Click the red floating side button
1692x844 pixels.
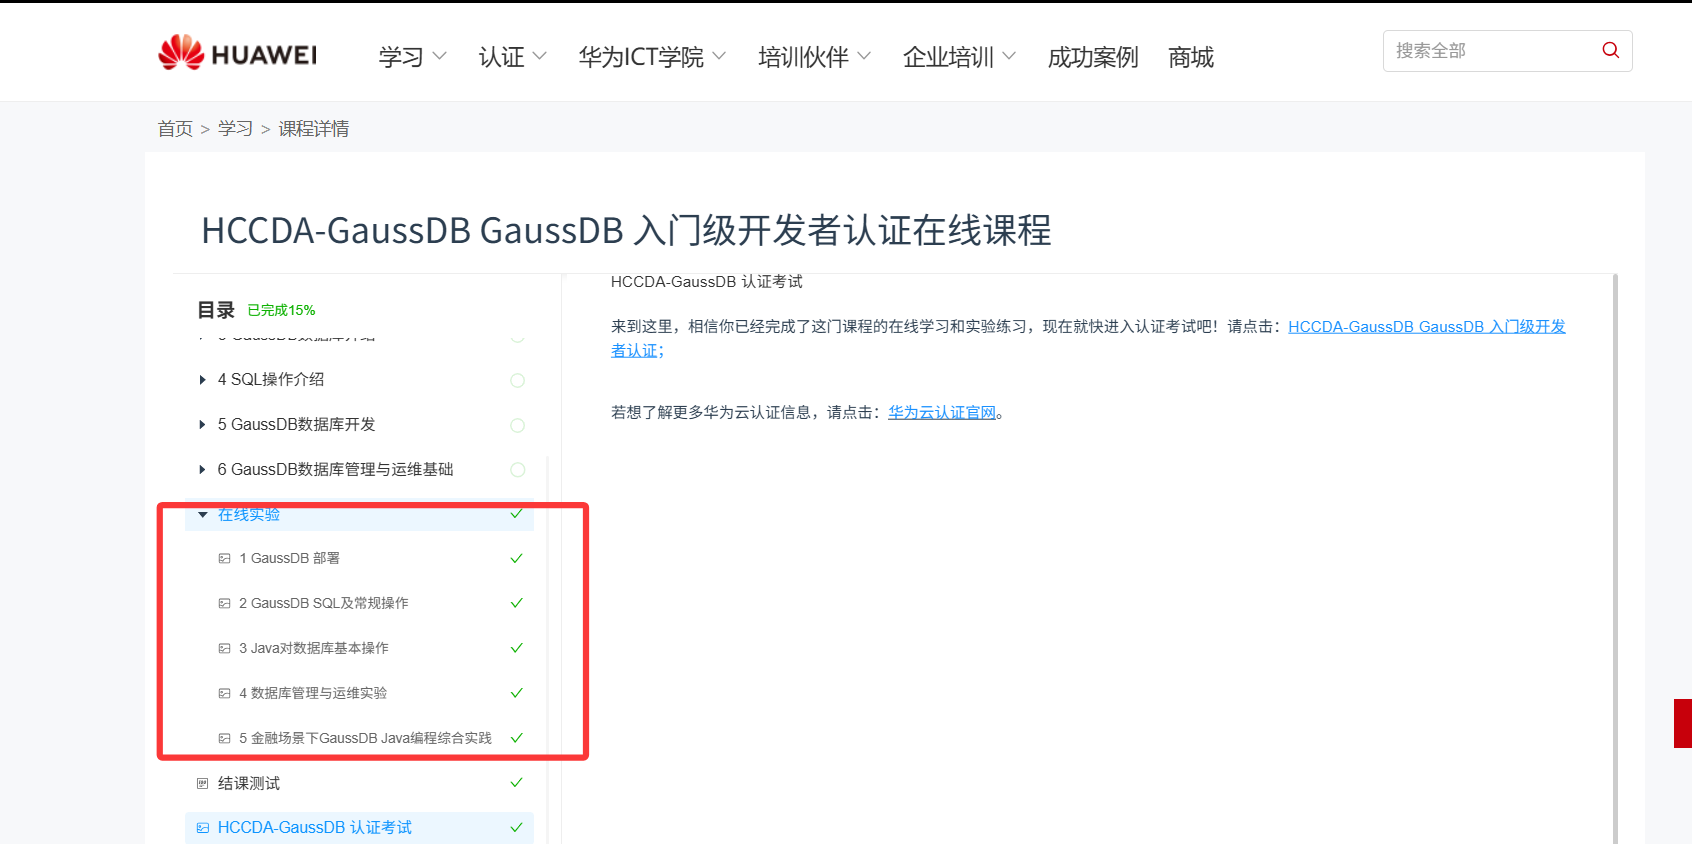pos(1683,723)
